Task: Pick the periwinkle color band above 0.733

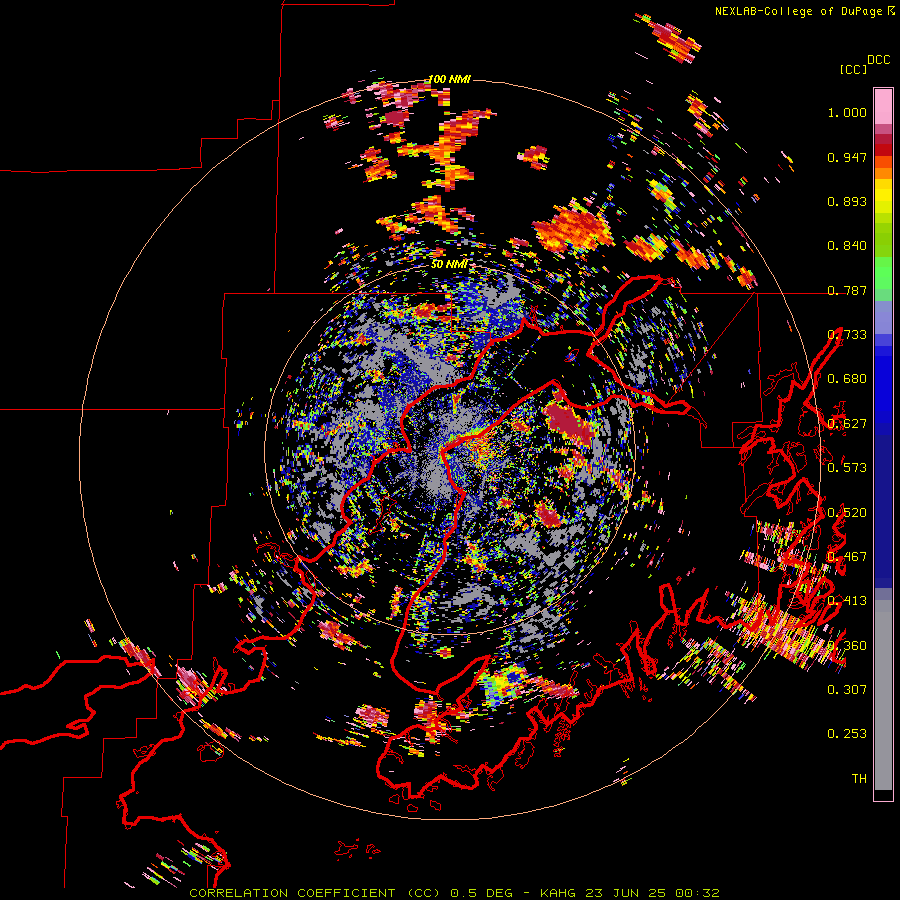Action: click(x=883, y=317)
